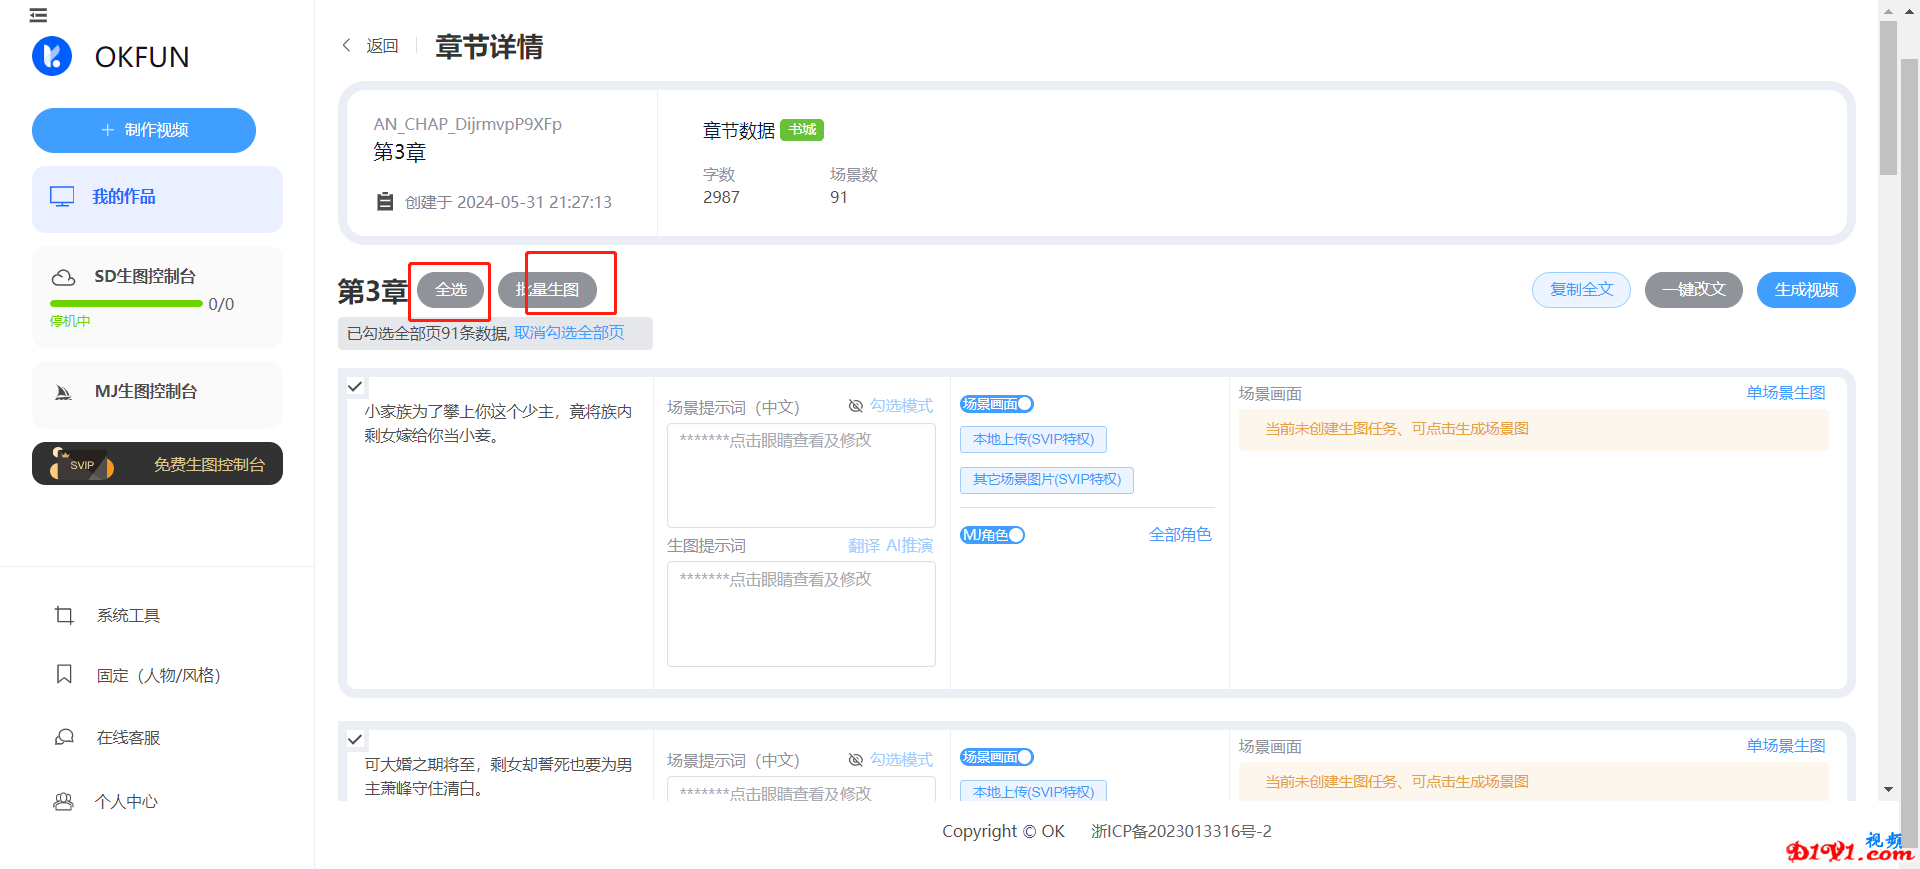This screenshot has height=869, width=1920.
Task: Open 固定(人物/风格) menu
Action: point(158,675)
